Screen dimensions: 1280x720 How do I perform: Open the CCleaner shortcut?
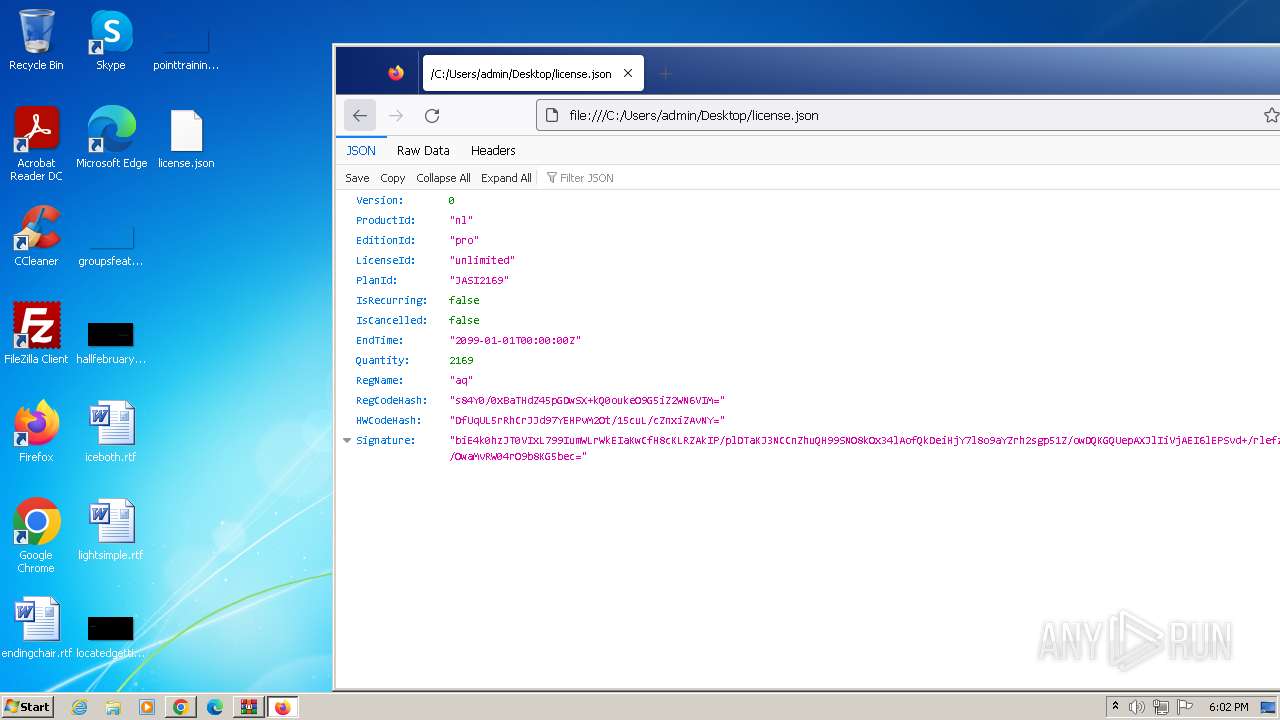[36, 236]
